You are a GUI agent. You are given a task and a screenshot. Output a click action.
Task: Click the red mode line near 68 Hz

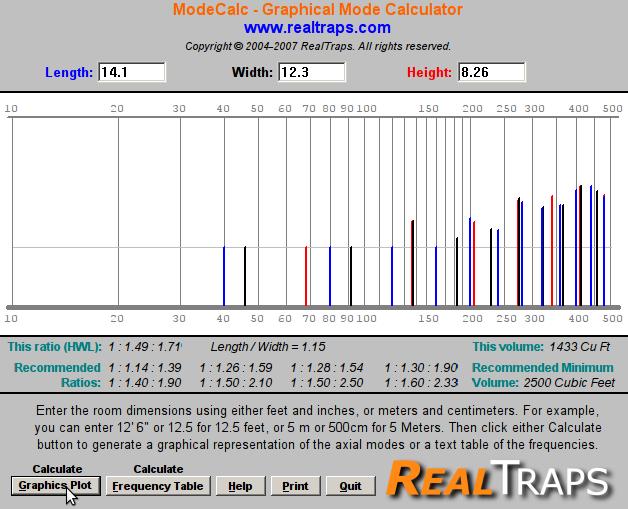tap(306, 276)
